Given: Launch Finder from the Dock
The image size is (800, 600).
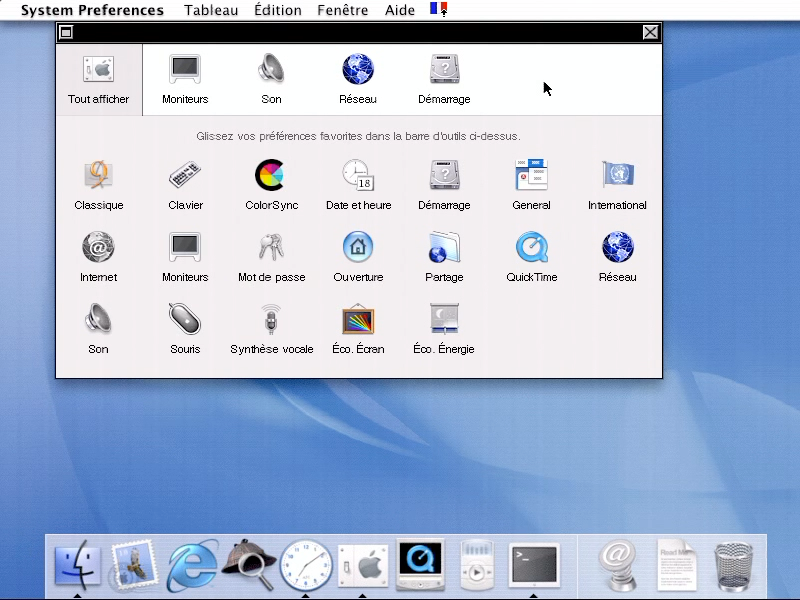Looking at the screenshot, I should pyautogui.click(x=78, y=565).
